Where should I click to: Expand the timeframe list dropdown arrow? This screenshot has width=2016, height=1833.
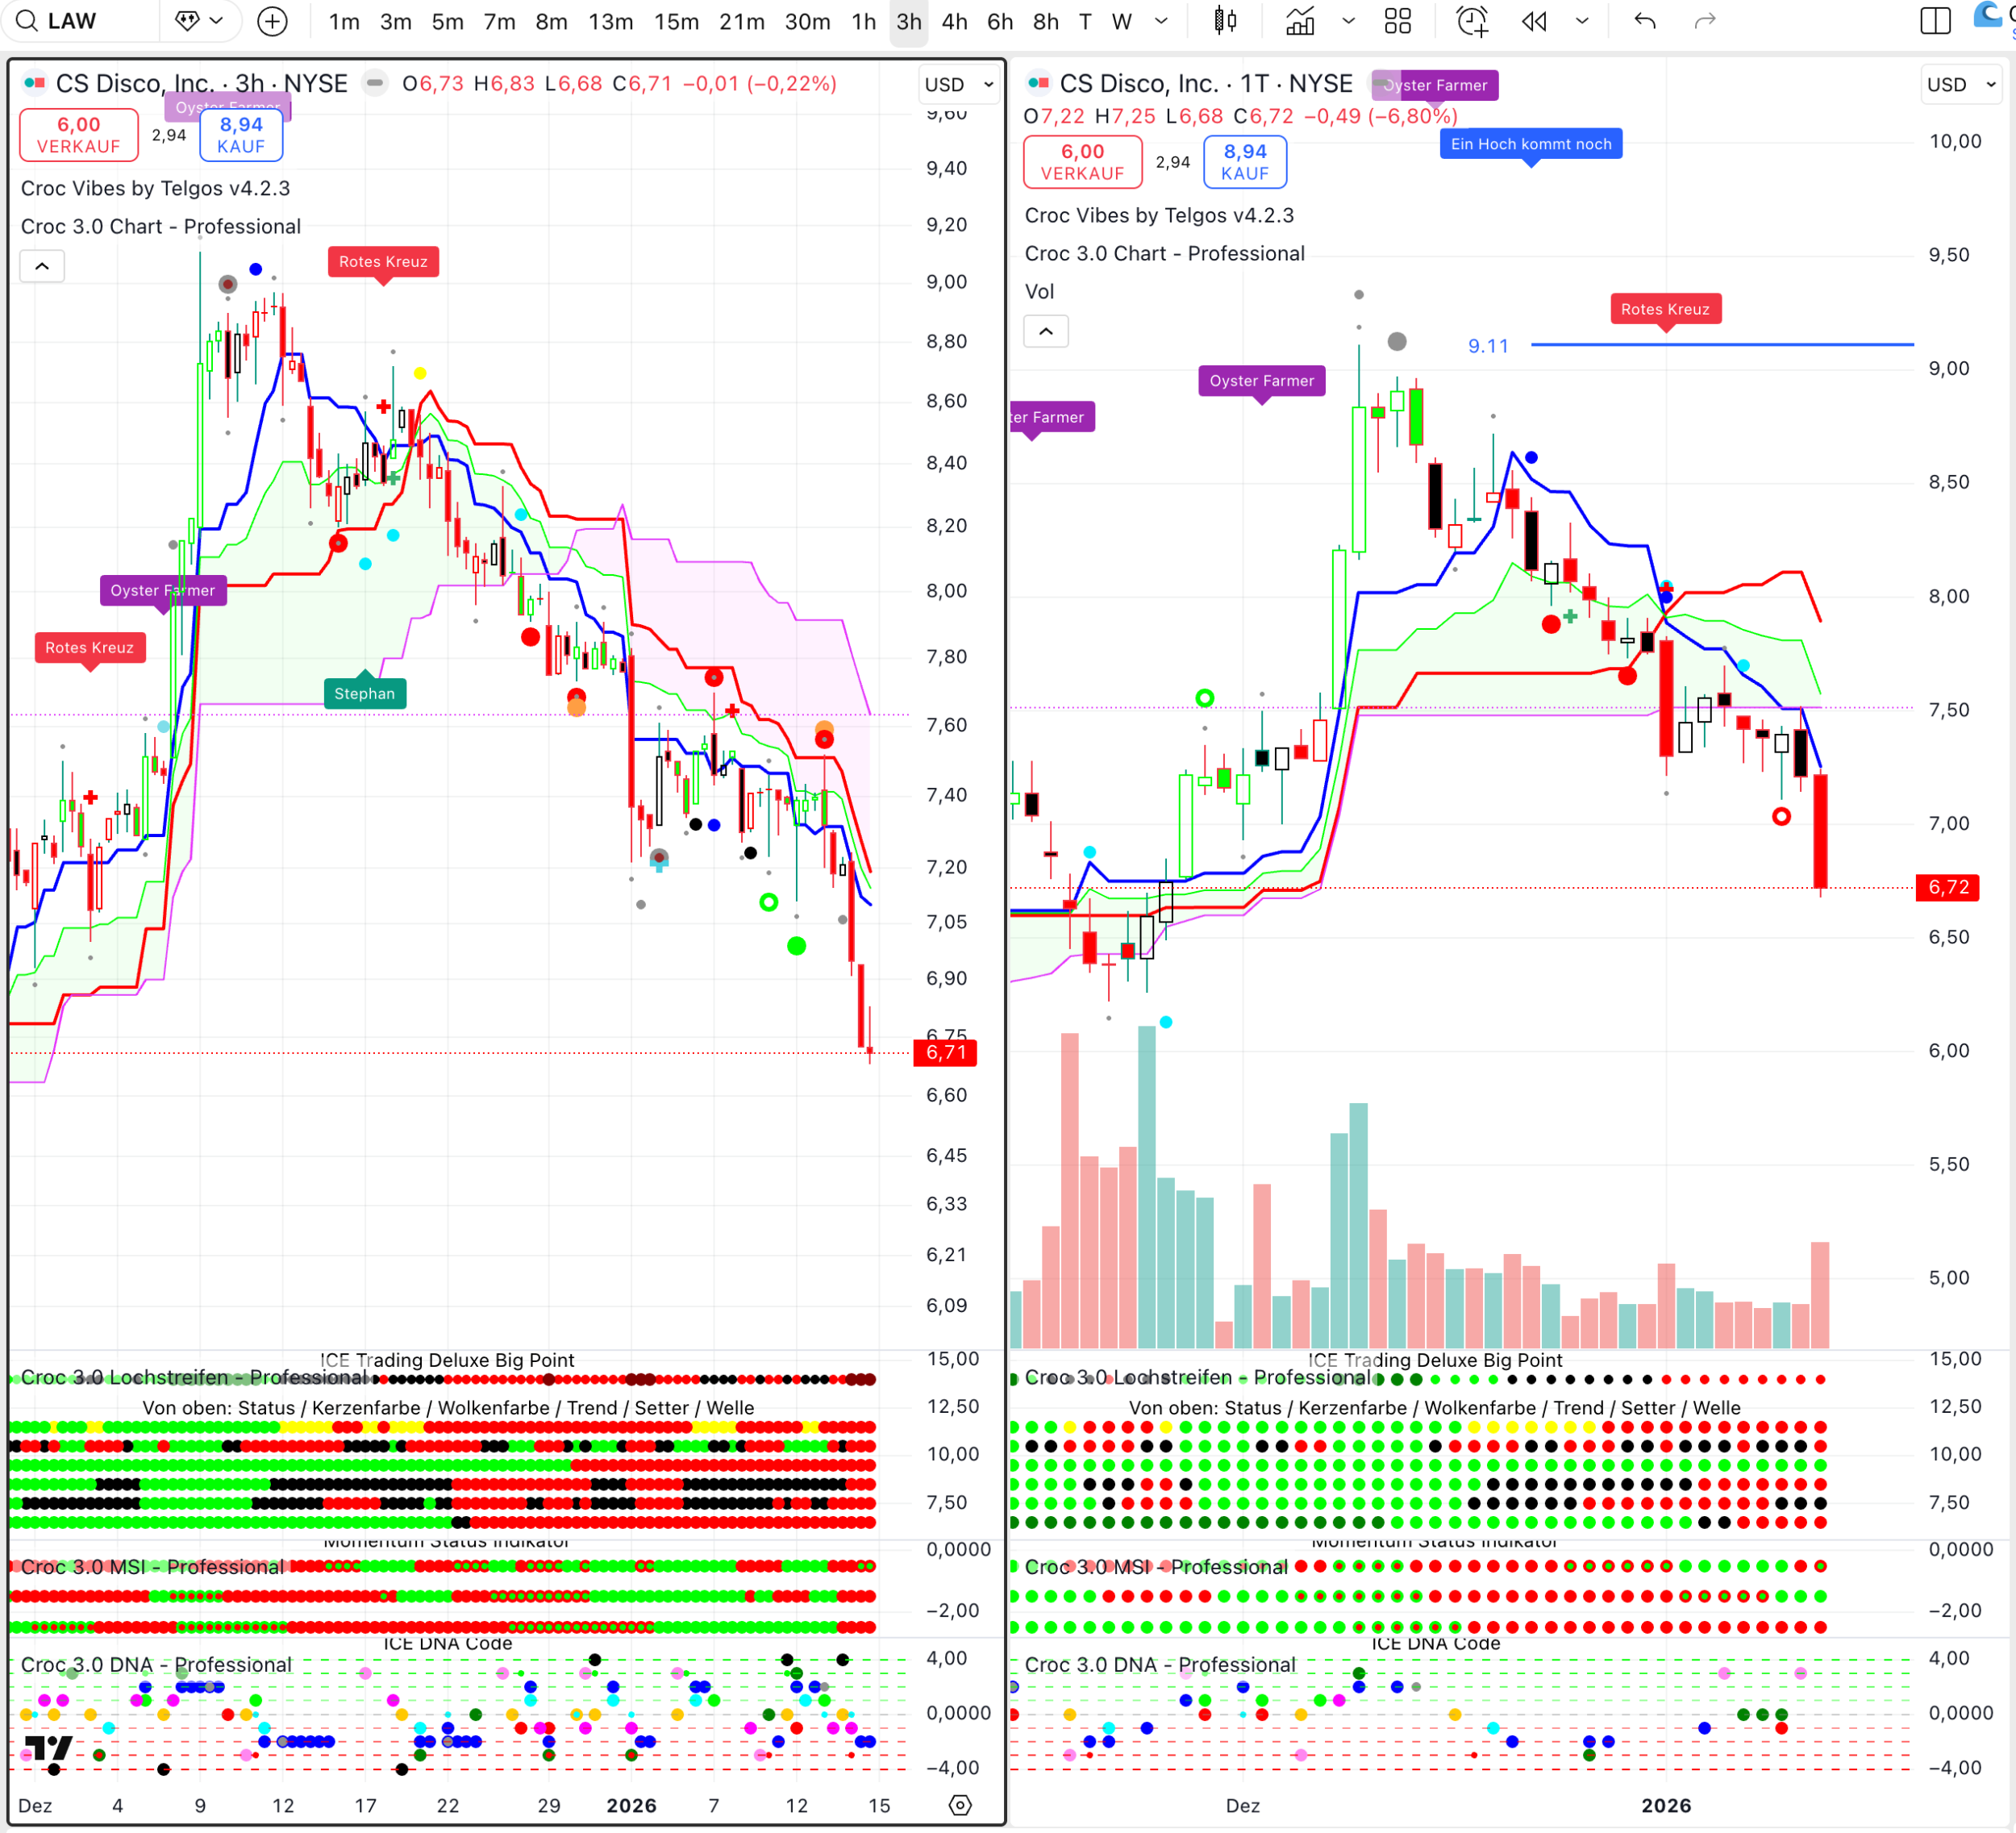pos(1161,21)
